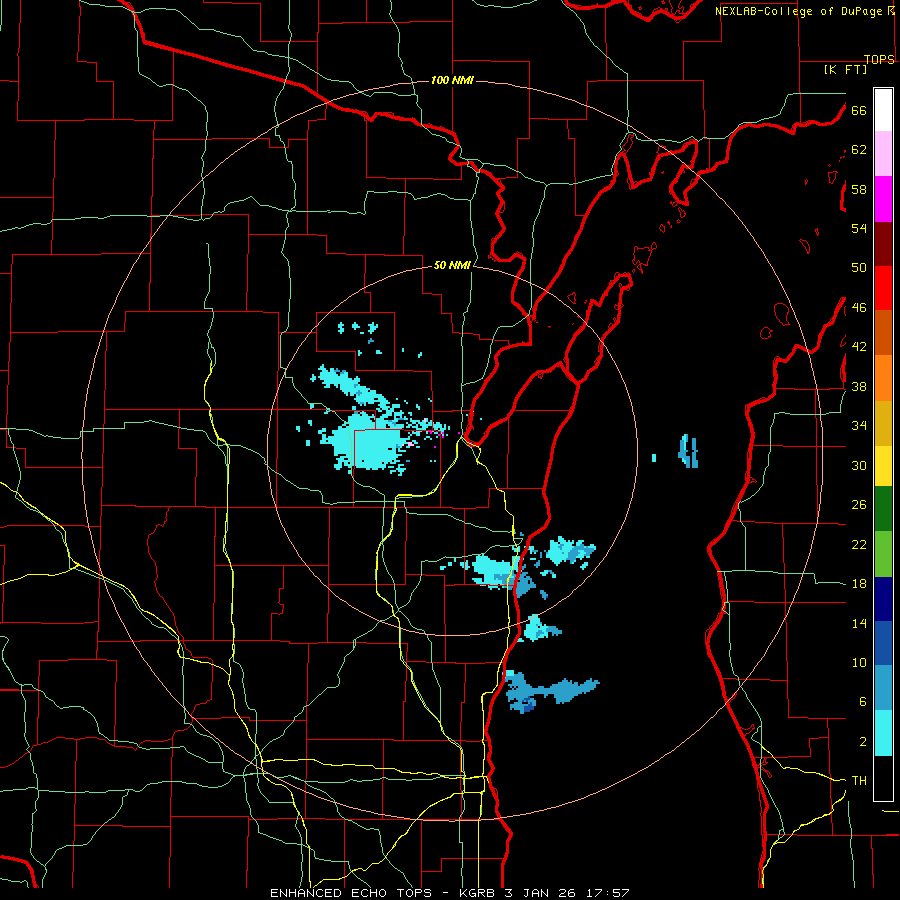Image resolution: width=900 pixels, height=900 pixels.
Task: Pick the light orange legend swatch
Action: tap(883, 378)
